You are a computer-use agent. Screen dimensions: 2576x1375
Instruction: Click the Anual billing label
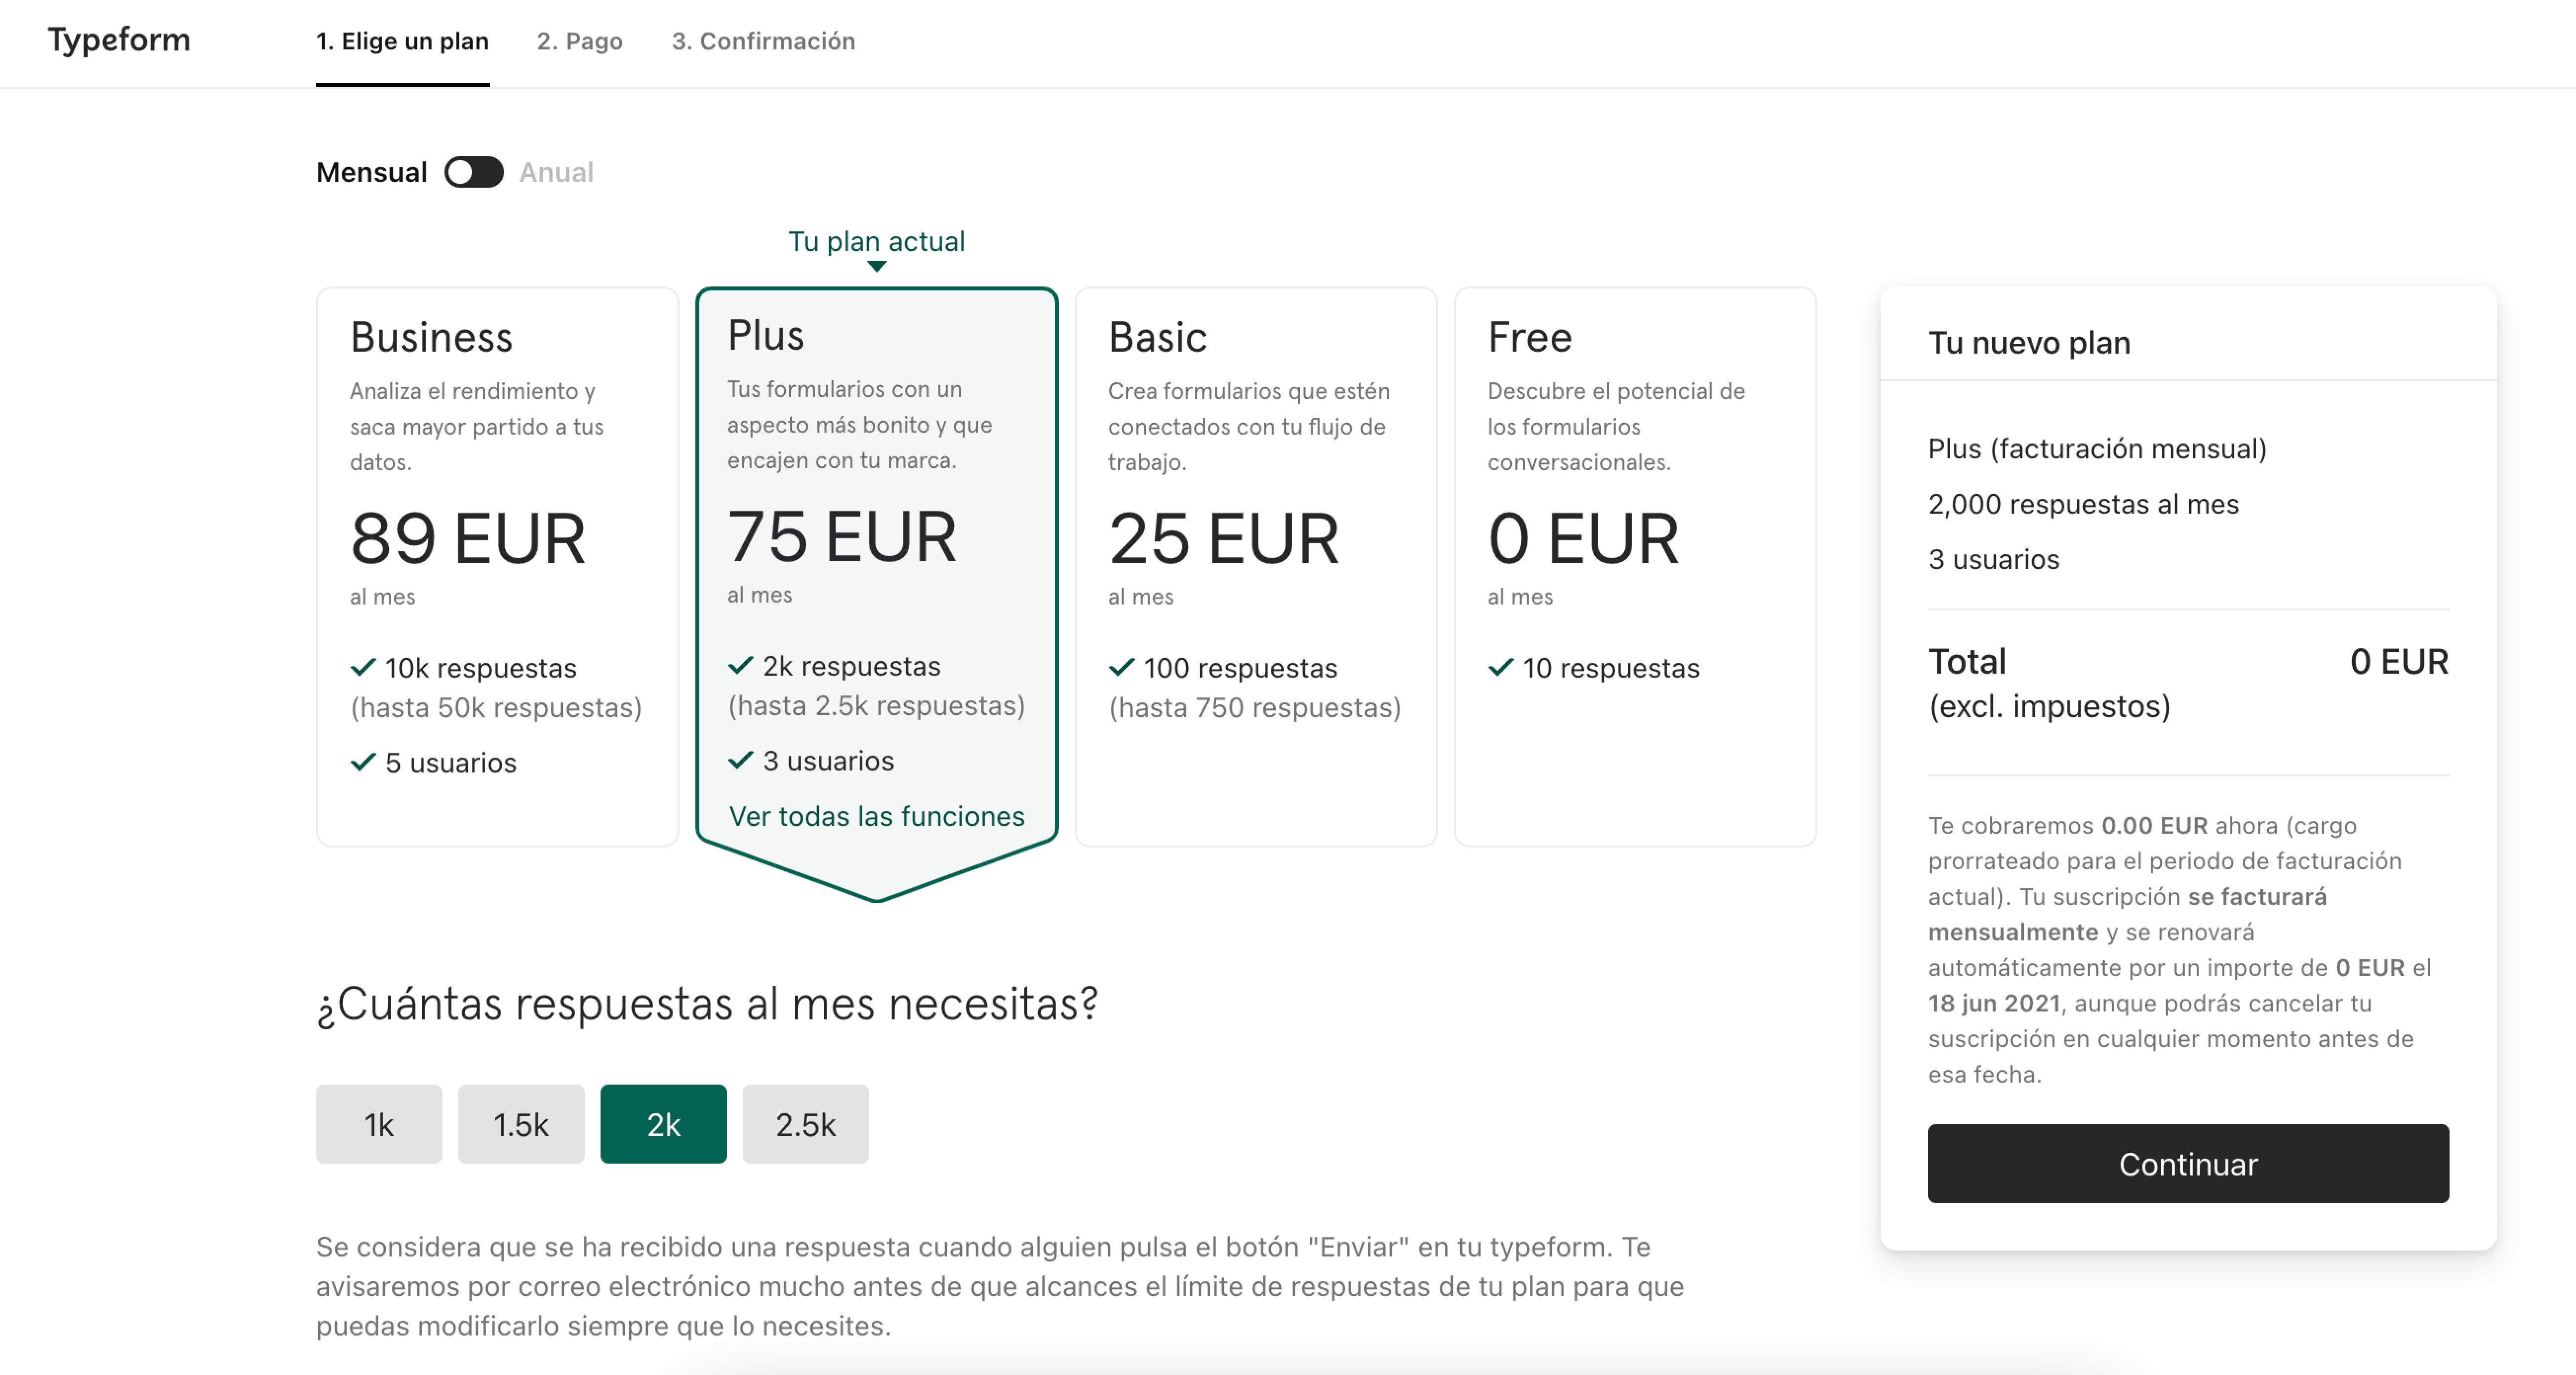coord(556,172)
